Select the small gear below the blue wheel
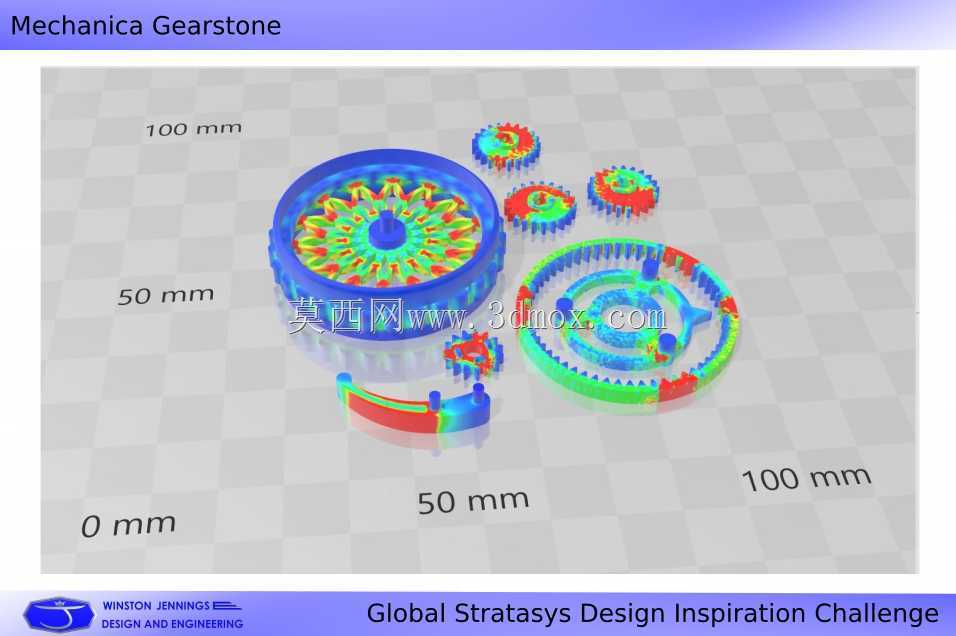The image size is (956, 636). coord(474,357)
